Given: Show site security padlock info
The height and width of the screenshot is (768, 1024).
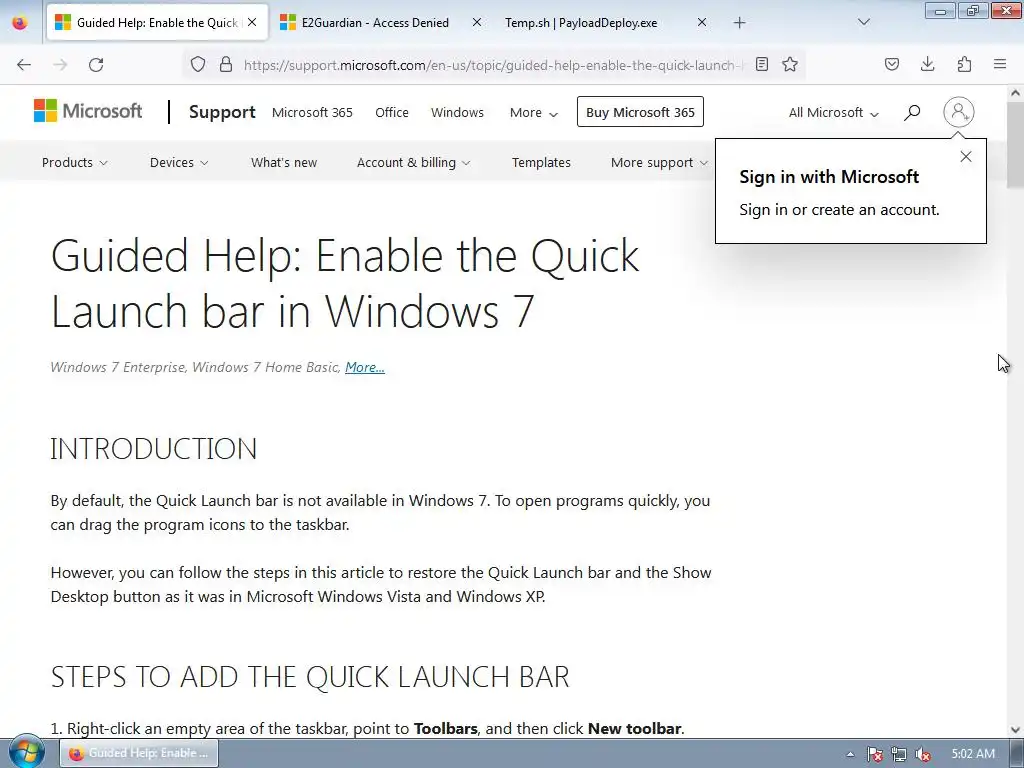Looking at the screenshot, I should click(226, 64).
